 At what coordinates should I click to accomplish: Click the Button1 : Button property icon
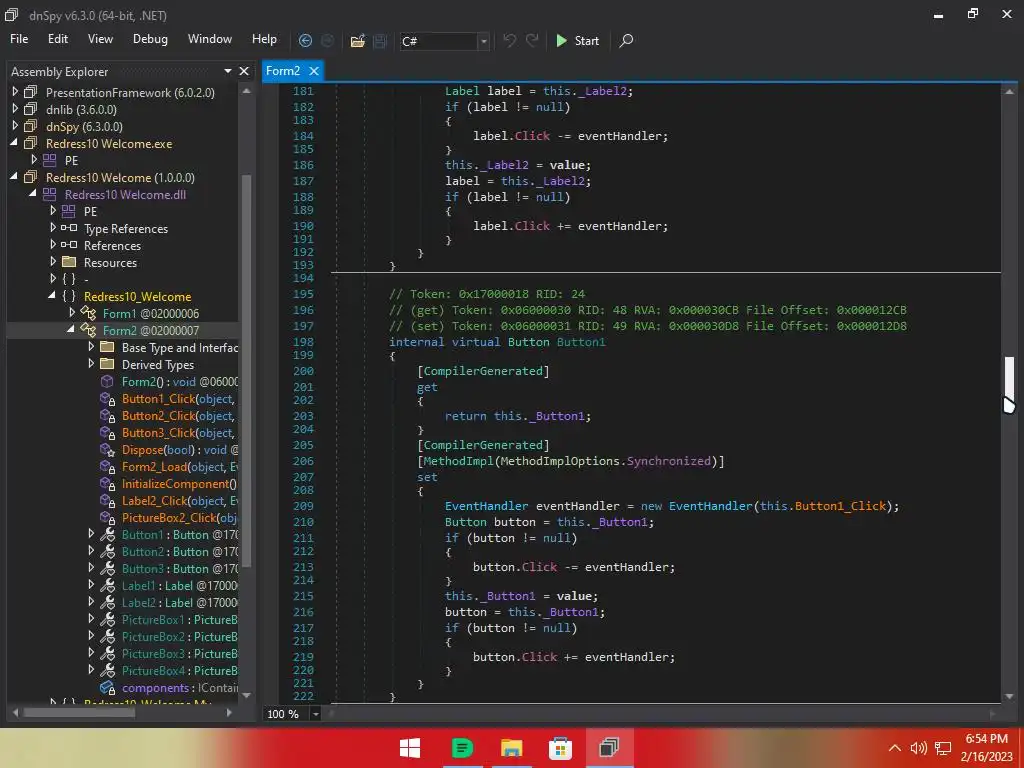click(107, 534)
